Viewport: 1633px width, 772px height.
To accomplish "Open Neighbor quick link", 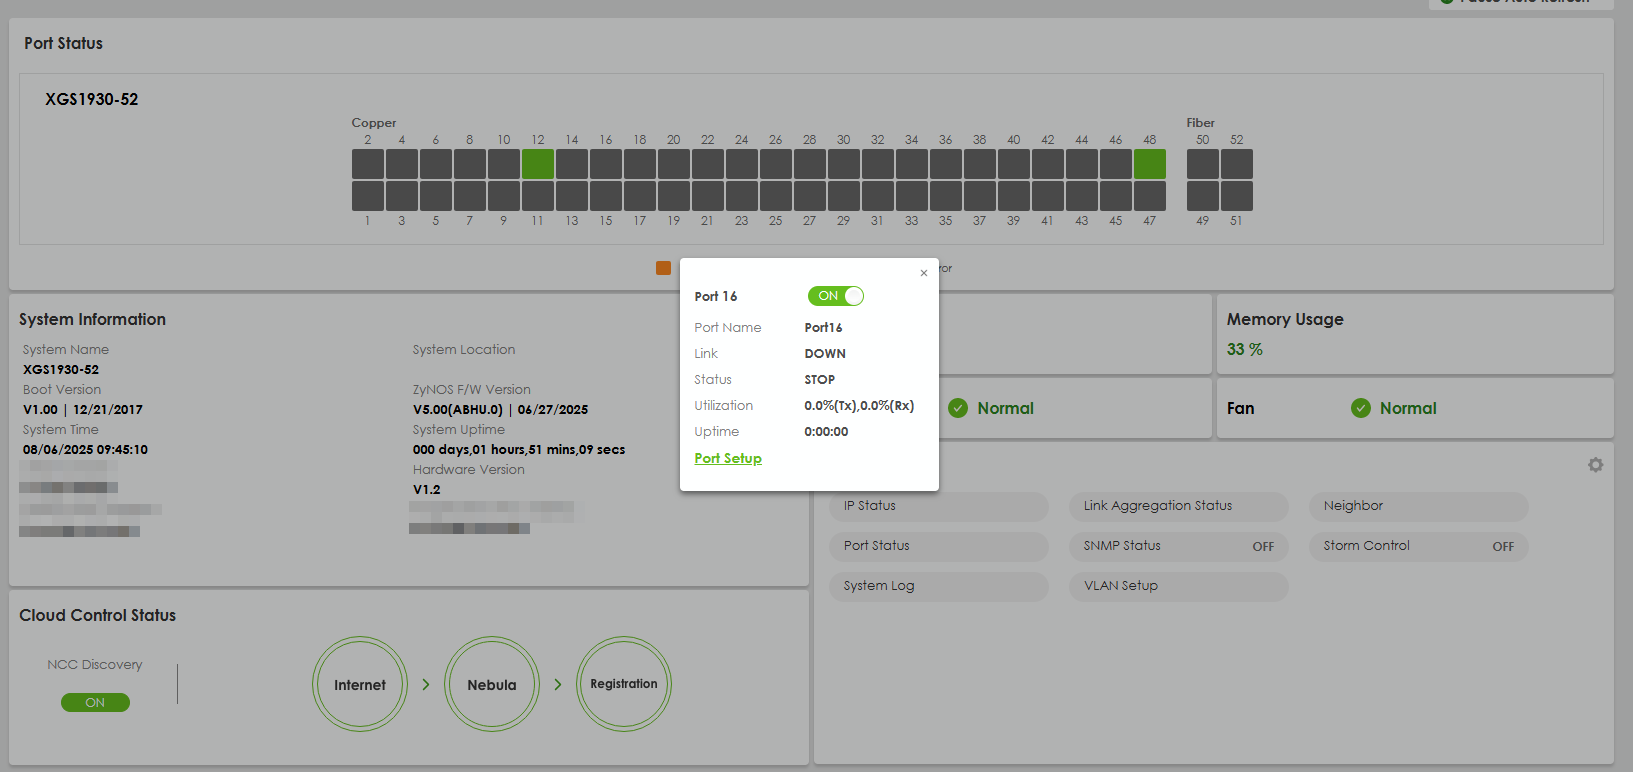I will [x=1418, y=506].
